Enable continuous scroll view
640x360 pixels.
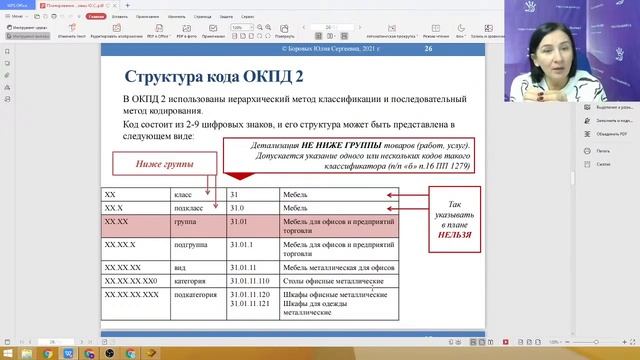point(344,36)
